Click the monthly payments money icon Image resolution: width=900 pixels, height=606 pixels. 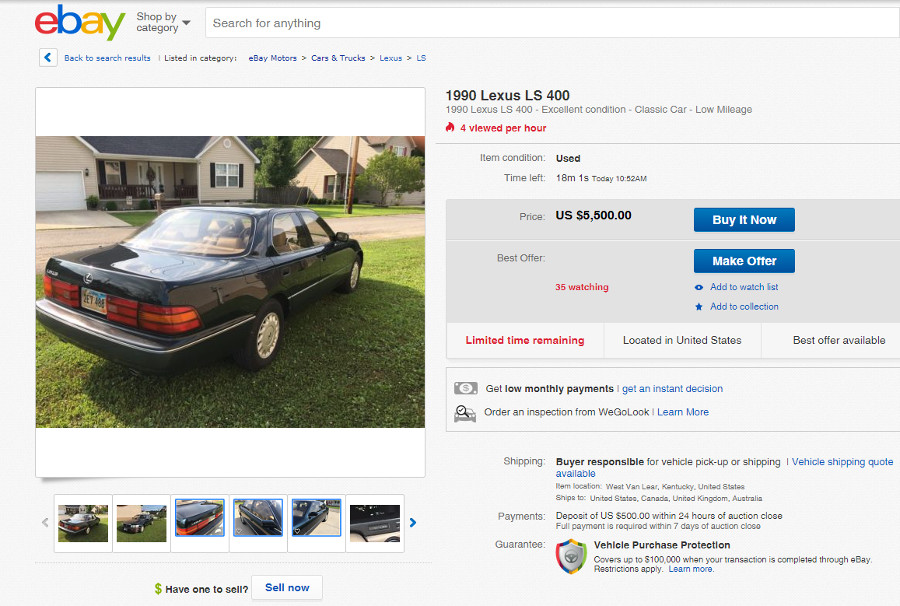(x=465, y=389)
